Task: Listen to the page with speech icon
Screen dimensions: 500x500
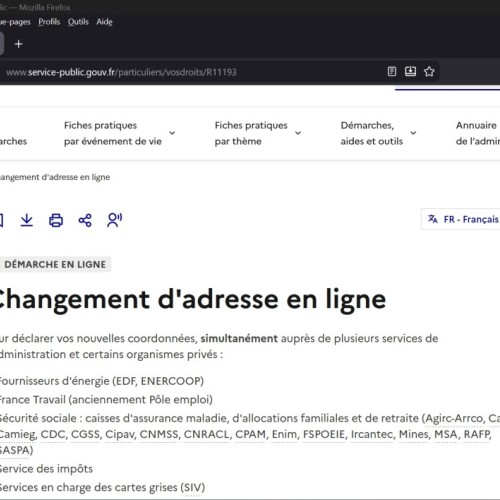Action: pyautogui.click(x=114, y=220)
